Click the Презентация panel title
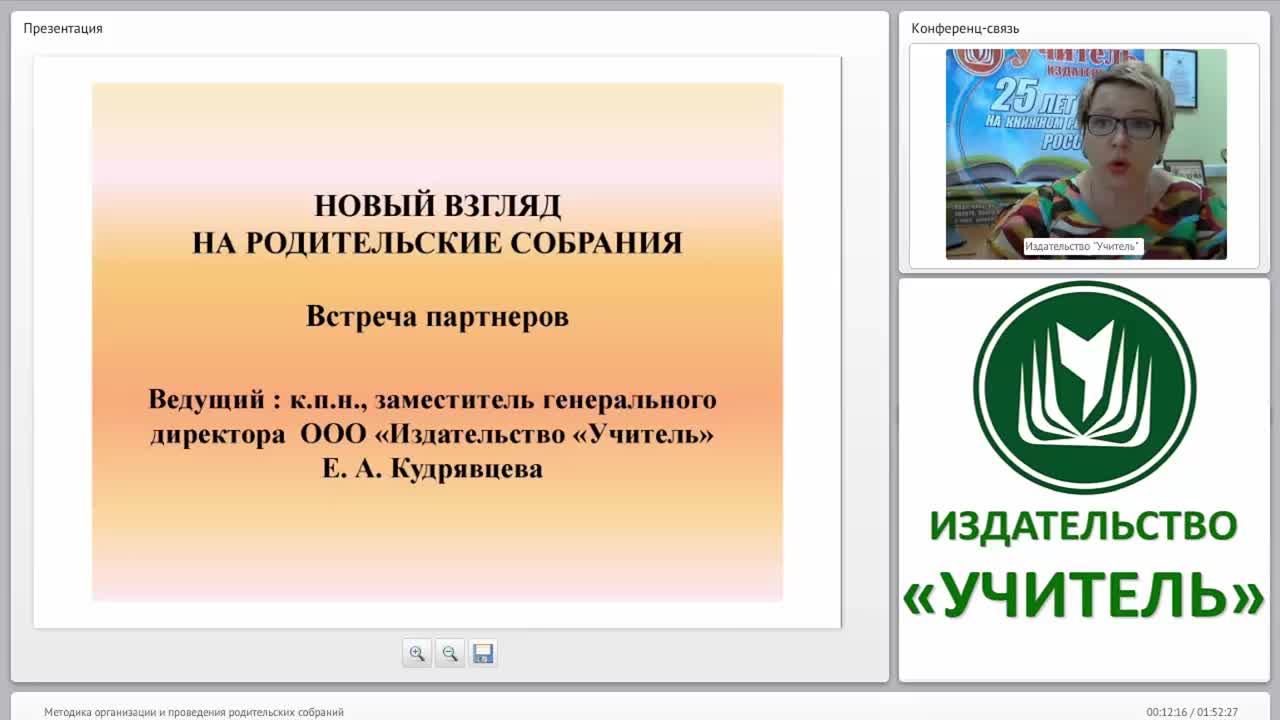Viewport: 1280px width, 720px height. (x=63, y=28)
